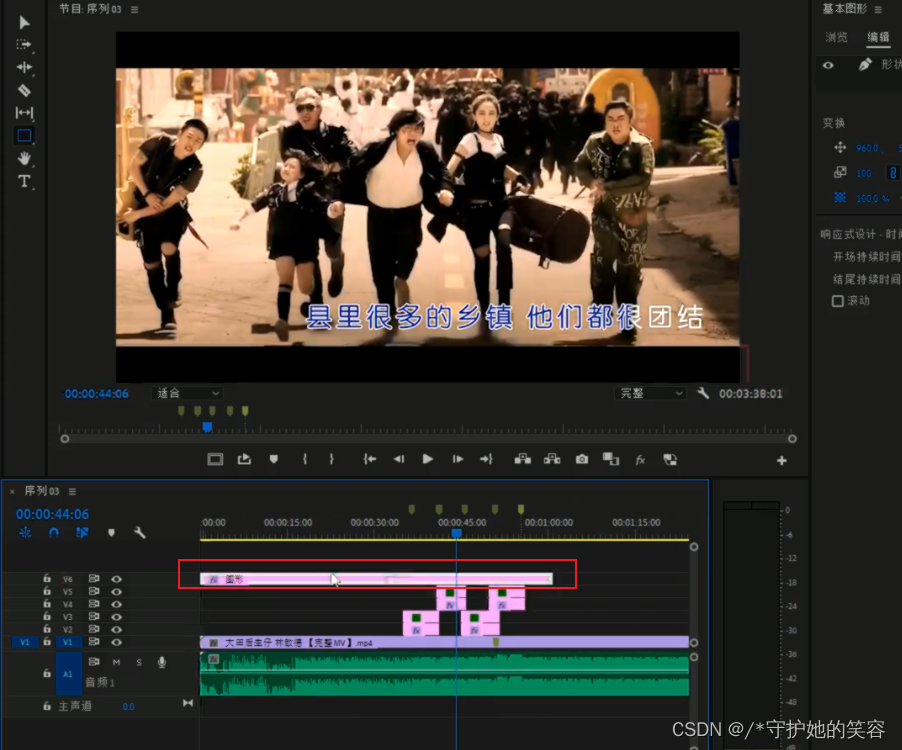Click the position value 960.0
This screenshot has height=750, width=902.
click(x=867, y=148)
